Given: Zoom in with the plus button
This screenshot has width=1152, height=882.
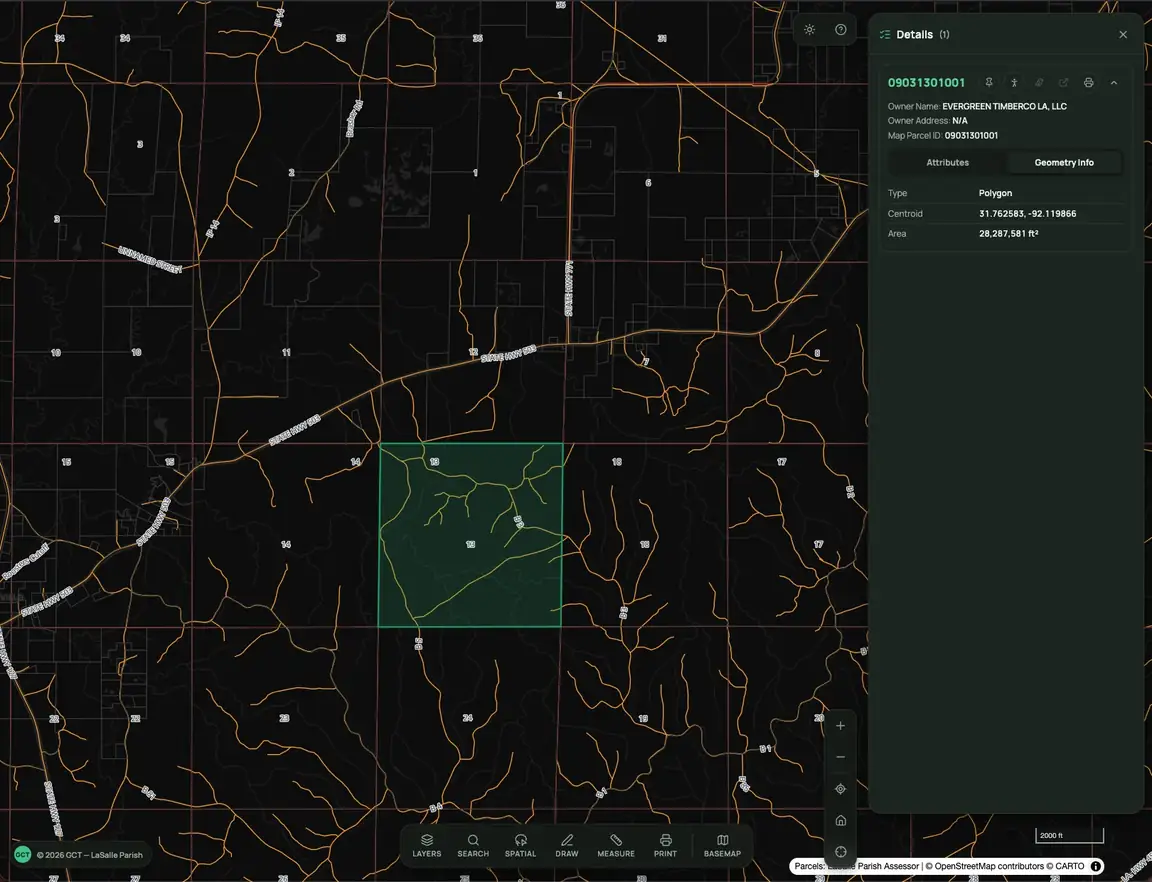Looking at the screenshot, I should click(x=840, y=725).
